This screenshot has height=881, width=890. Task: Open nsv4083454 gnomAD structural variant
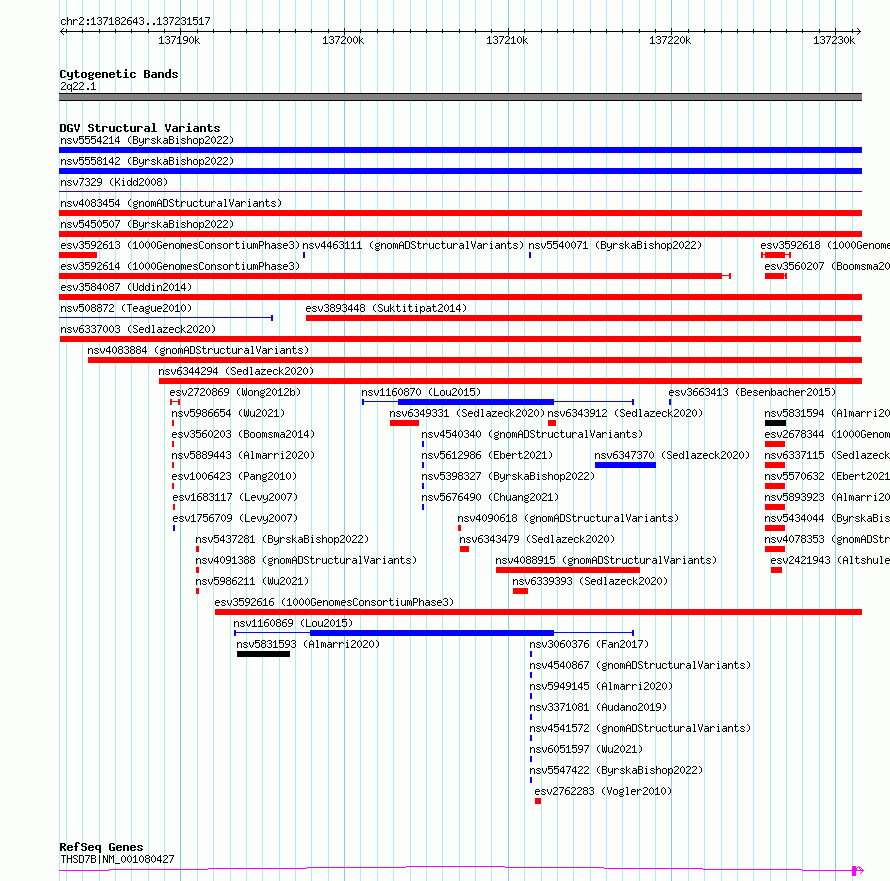tap(171, 203)
